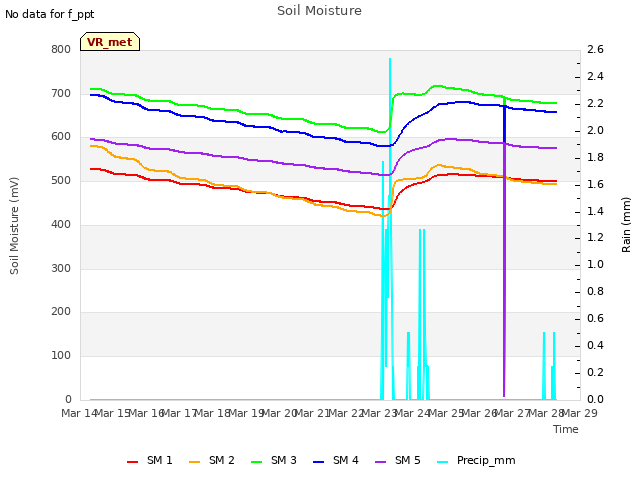Click the cyan Precip_mm legend swatch
Viewport: 640px width, 480px height.
coord(443,462)
